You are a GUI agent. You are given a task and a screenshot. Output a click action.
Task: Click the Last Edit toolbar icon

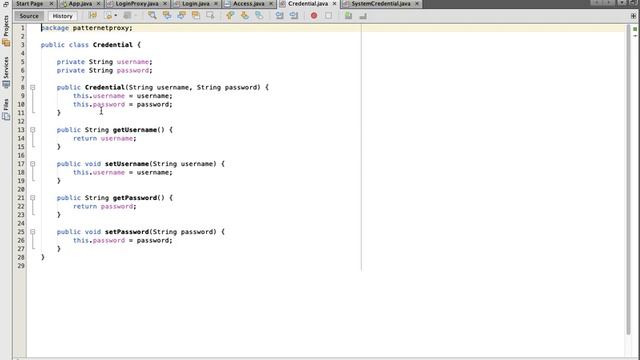93,16
